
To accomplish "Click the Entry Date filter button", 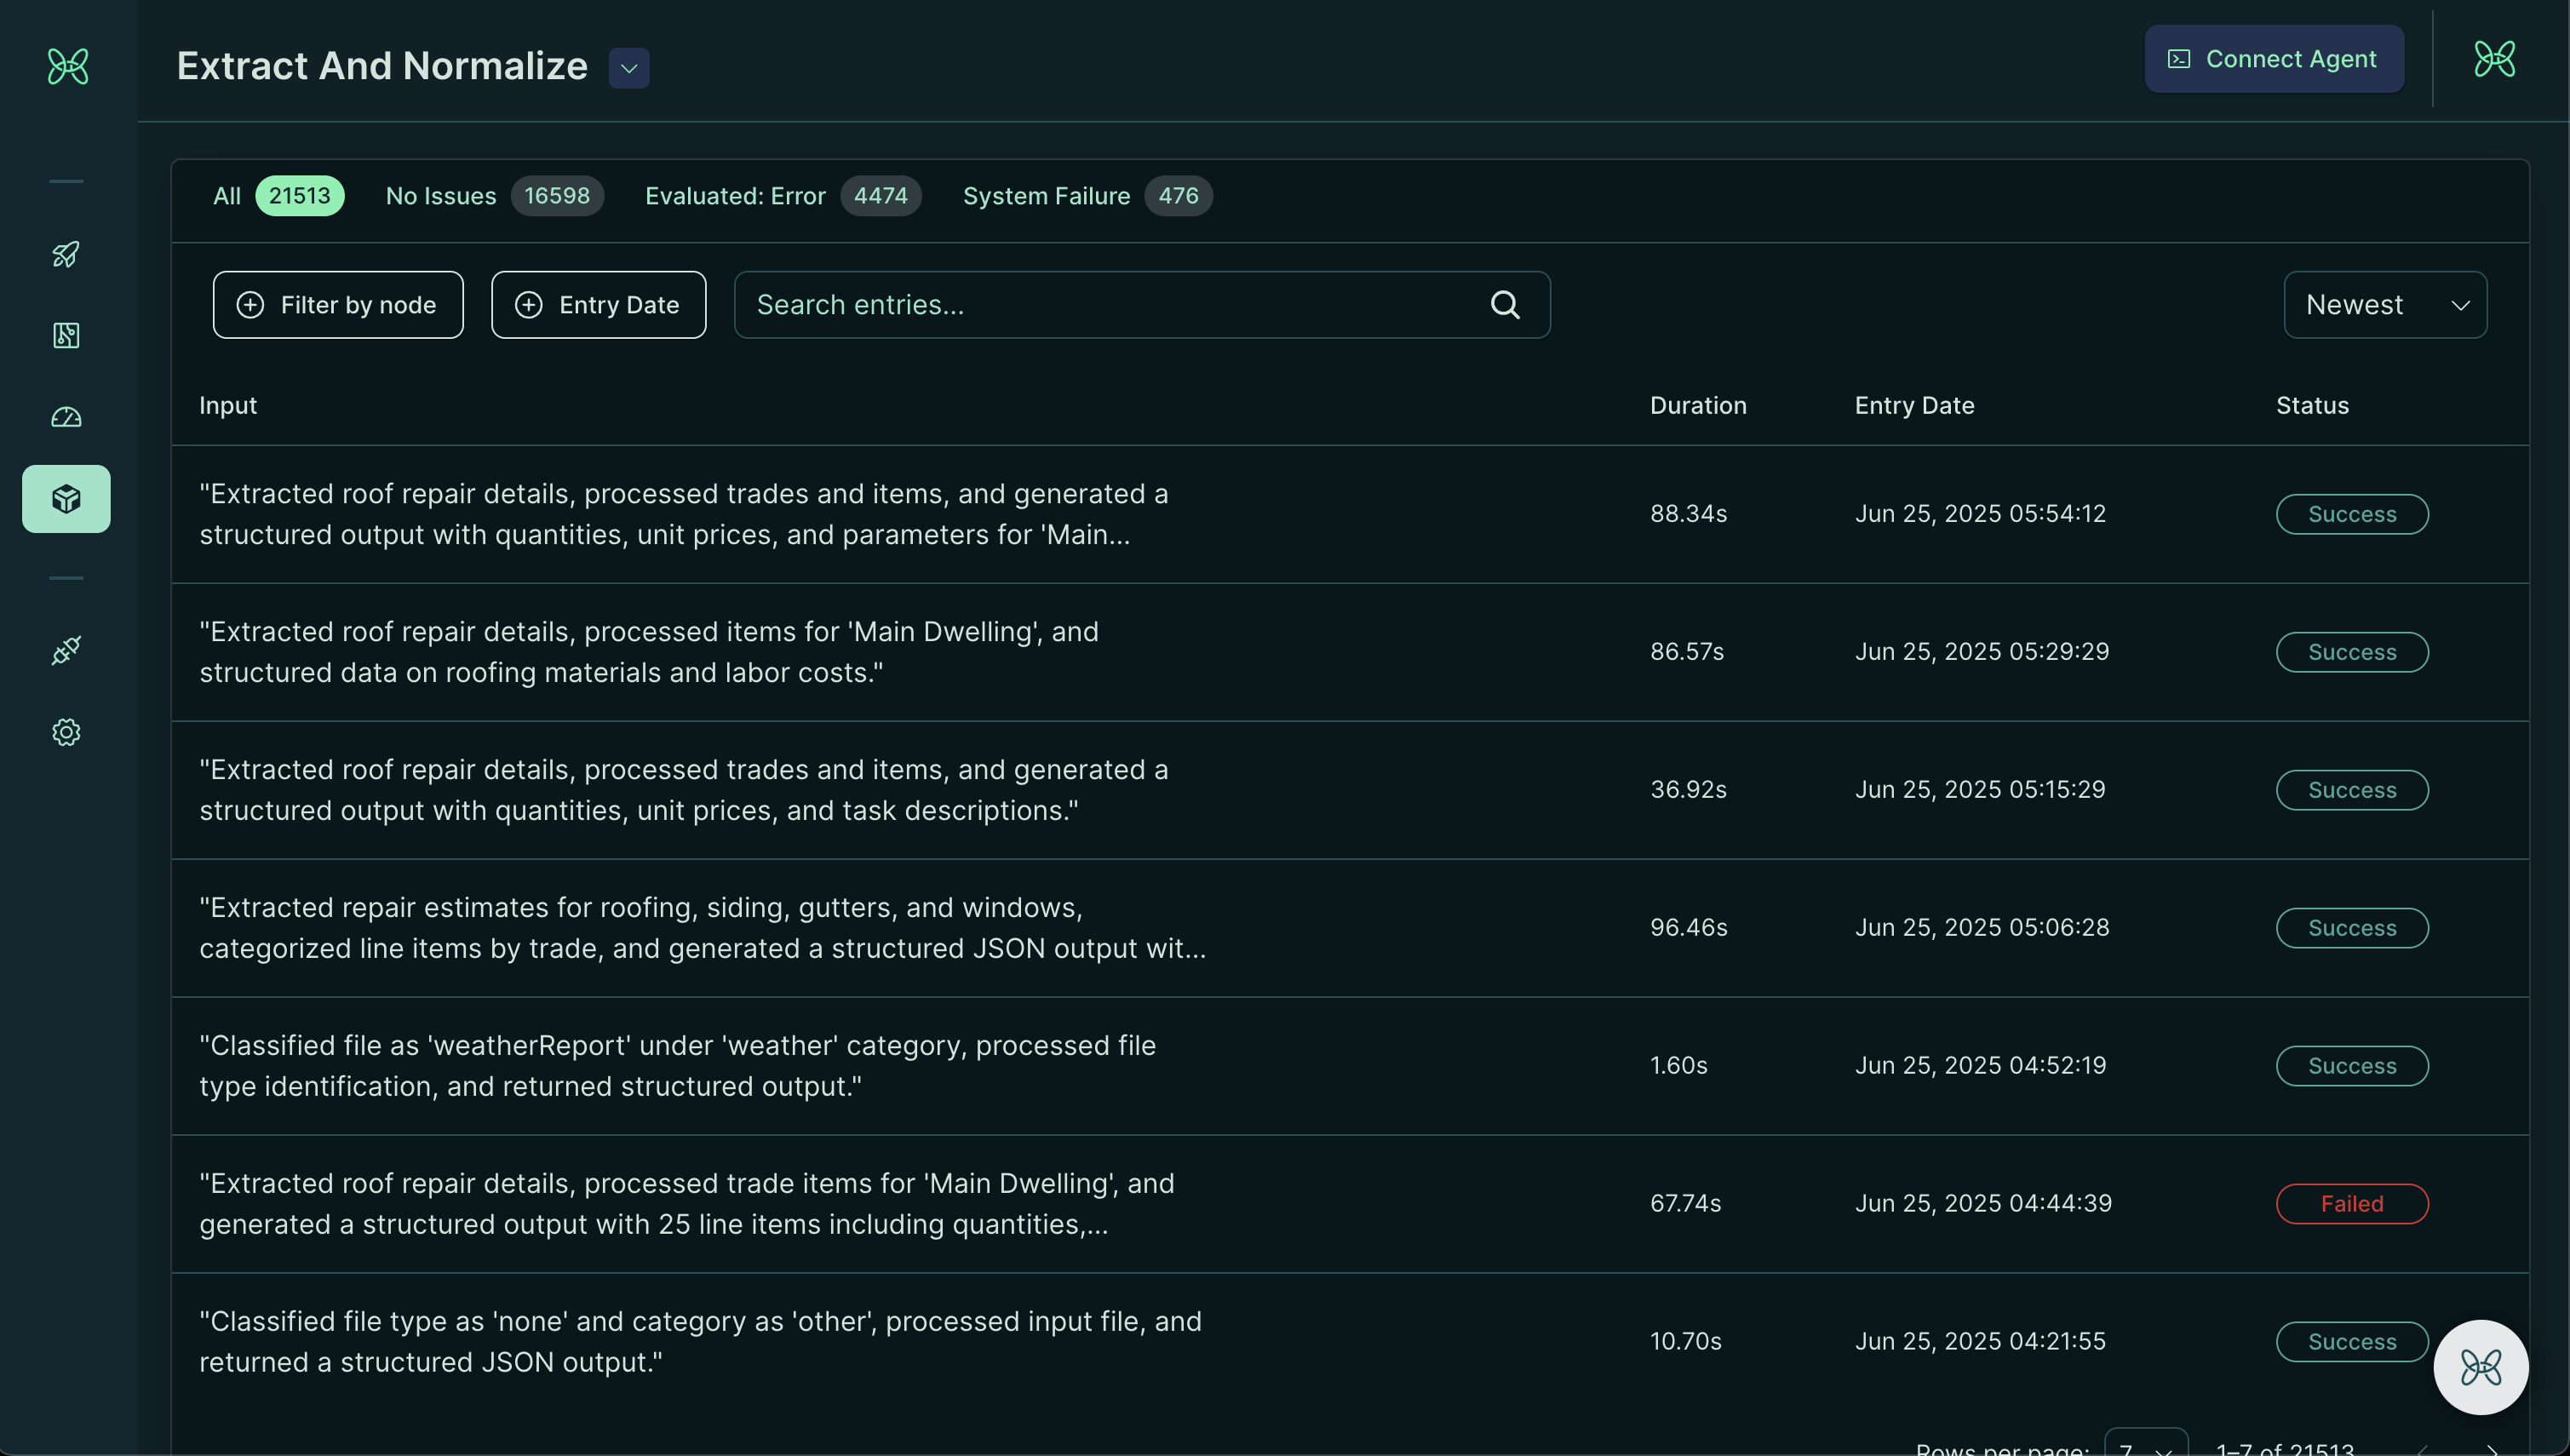I will click(598, 305).
